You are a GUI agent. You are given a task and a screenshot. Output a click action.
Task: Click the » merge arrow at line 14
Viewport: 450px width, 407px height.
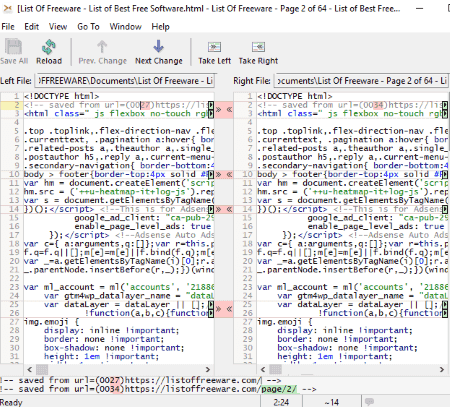coord(219,209)
